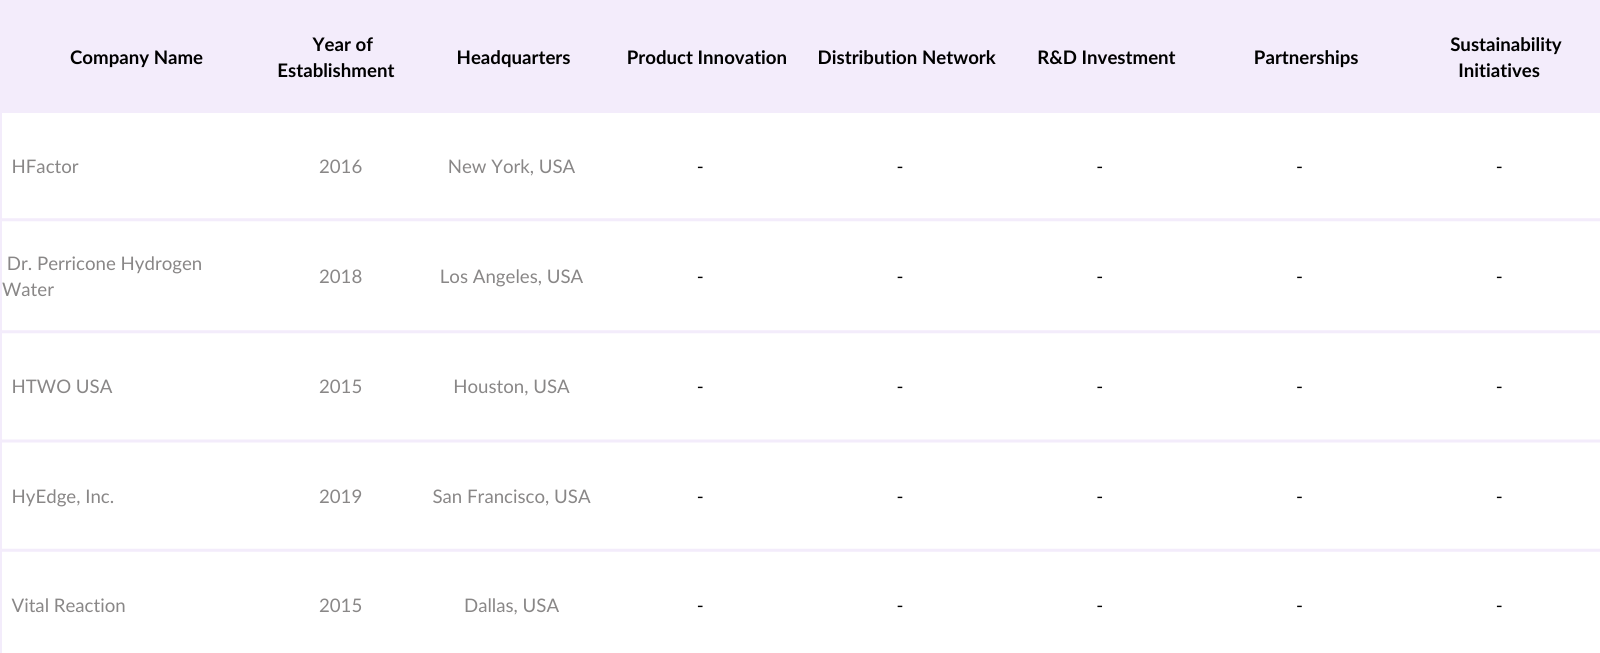Click the Year of Establishment header
Screen dimensions: 1600x653
(336, 57)
